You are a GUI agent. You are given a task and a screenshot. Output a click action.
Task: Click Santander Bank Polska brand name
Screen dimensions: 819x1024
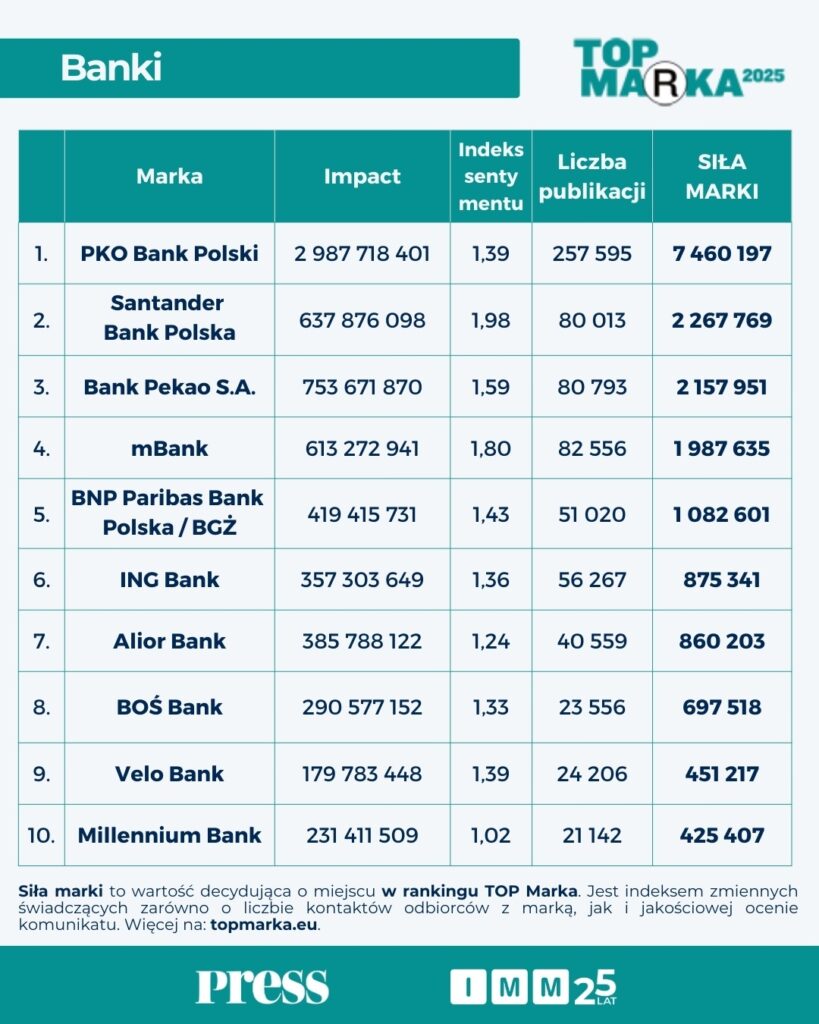pyautogui.click(x=169, y=318)
